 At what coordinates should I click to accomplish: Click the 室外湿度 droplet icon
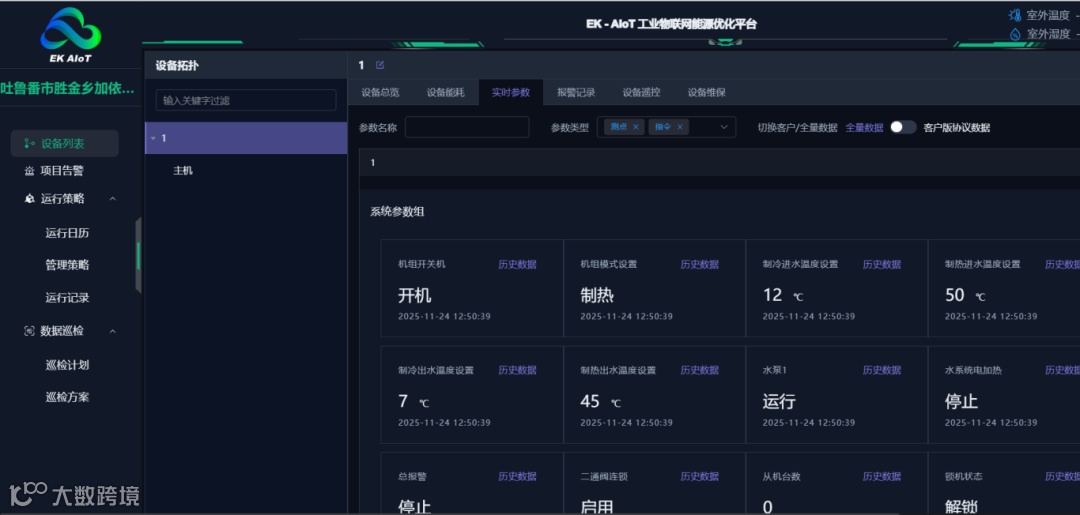tap(1015, 33)
